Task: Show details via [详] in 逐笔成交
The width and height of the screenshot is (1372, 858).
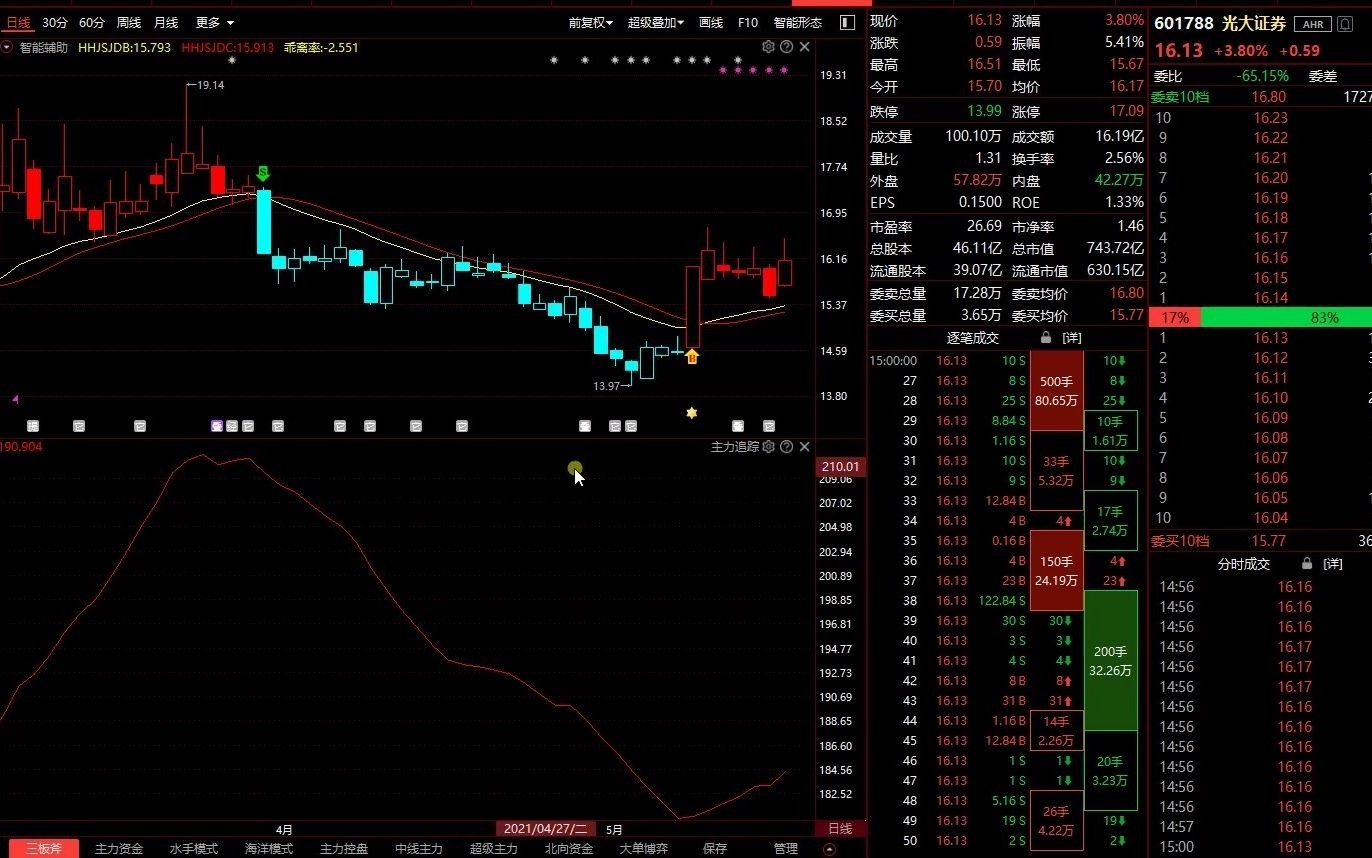Action: 1071,338
